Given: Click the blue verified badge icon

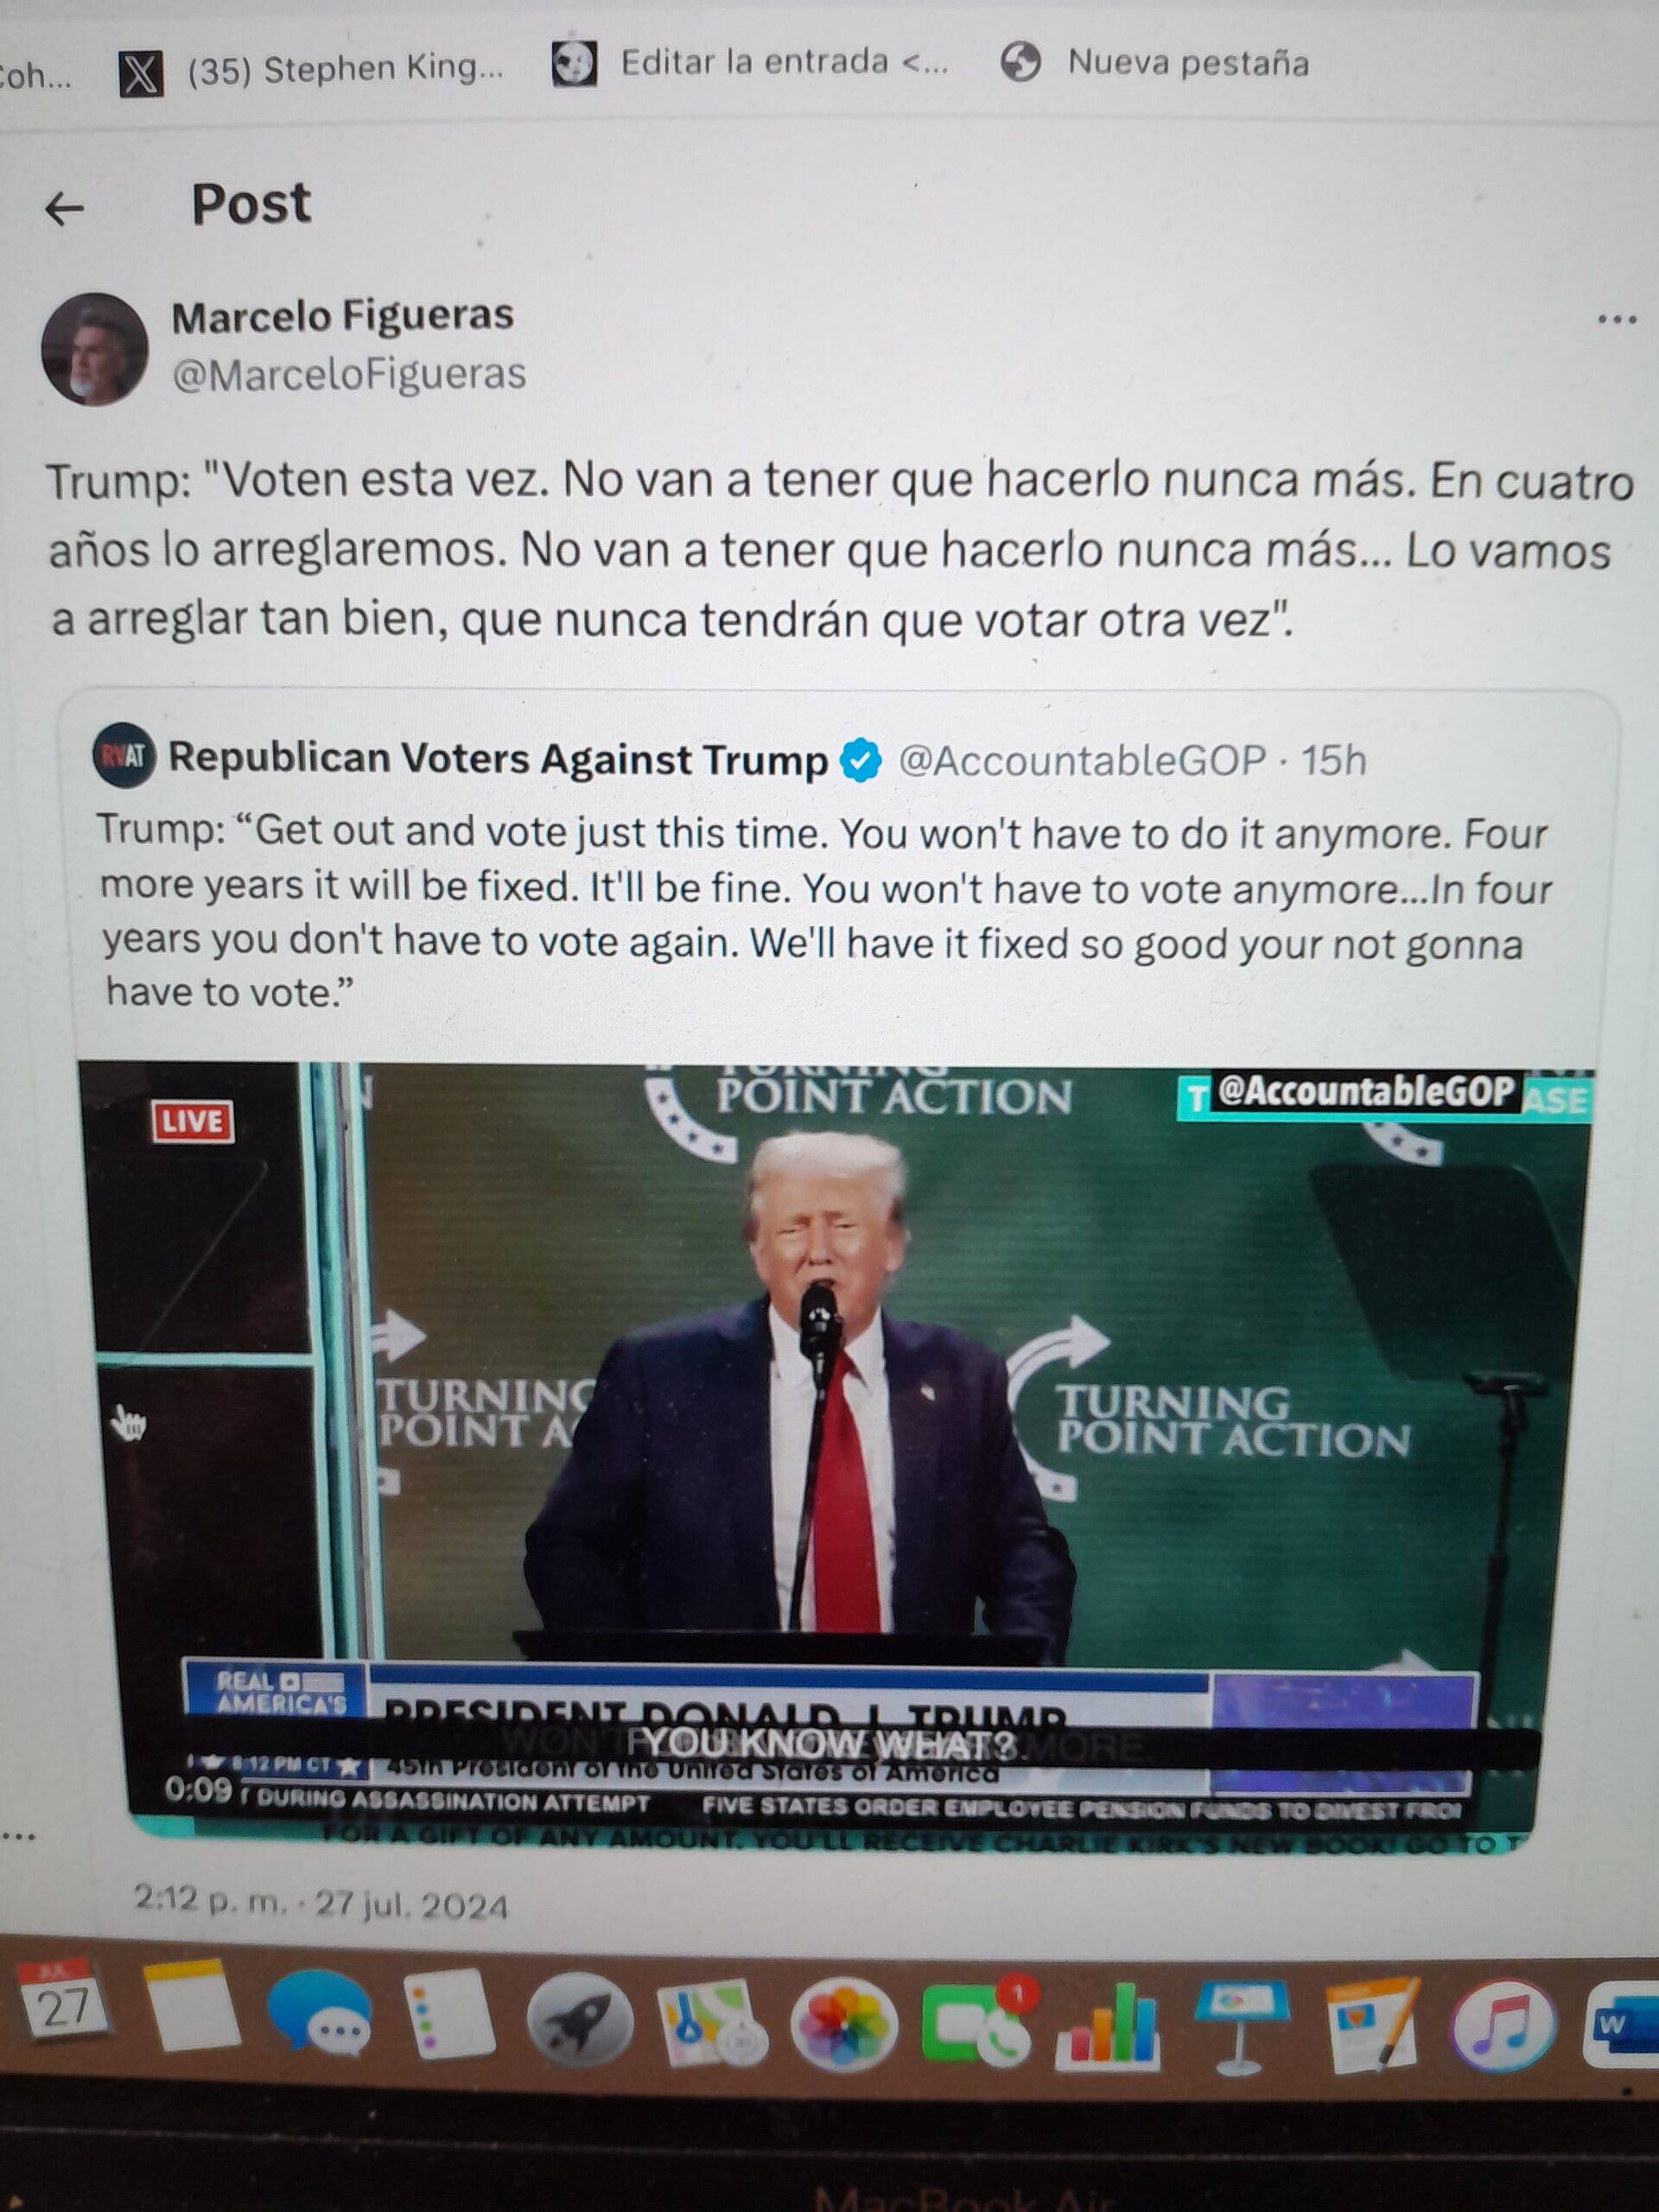Looking at the screenshot, I should [x=860, y=761].
